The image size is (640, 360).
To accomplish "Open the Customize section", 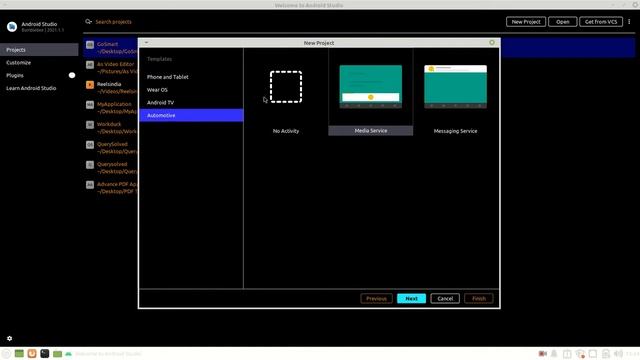I will click(39, 62).
